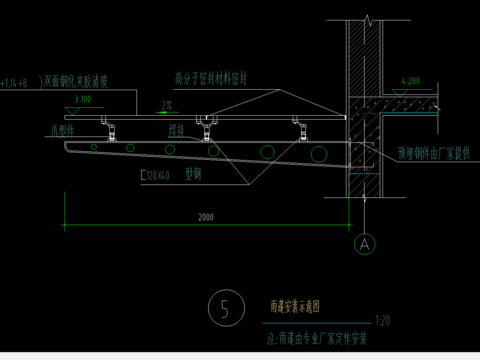Select the 预埋钢件由厂家提供 annotation
This screenshot has height=360, width=480.
click(x=434, y=153)
